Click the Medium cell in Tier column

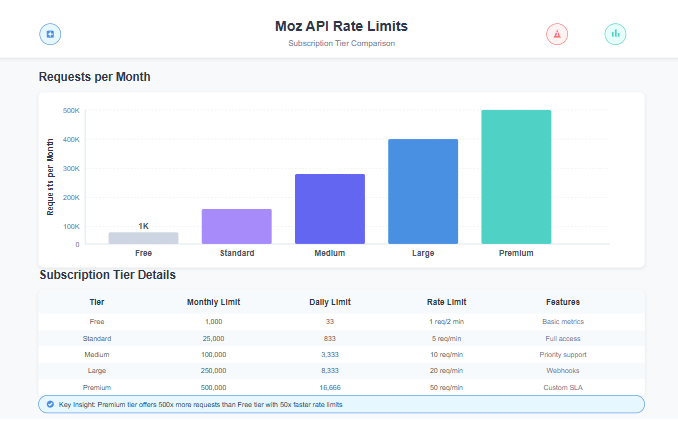97,355
